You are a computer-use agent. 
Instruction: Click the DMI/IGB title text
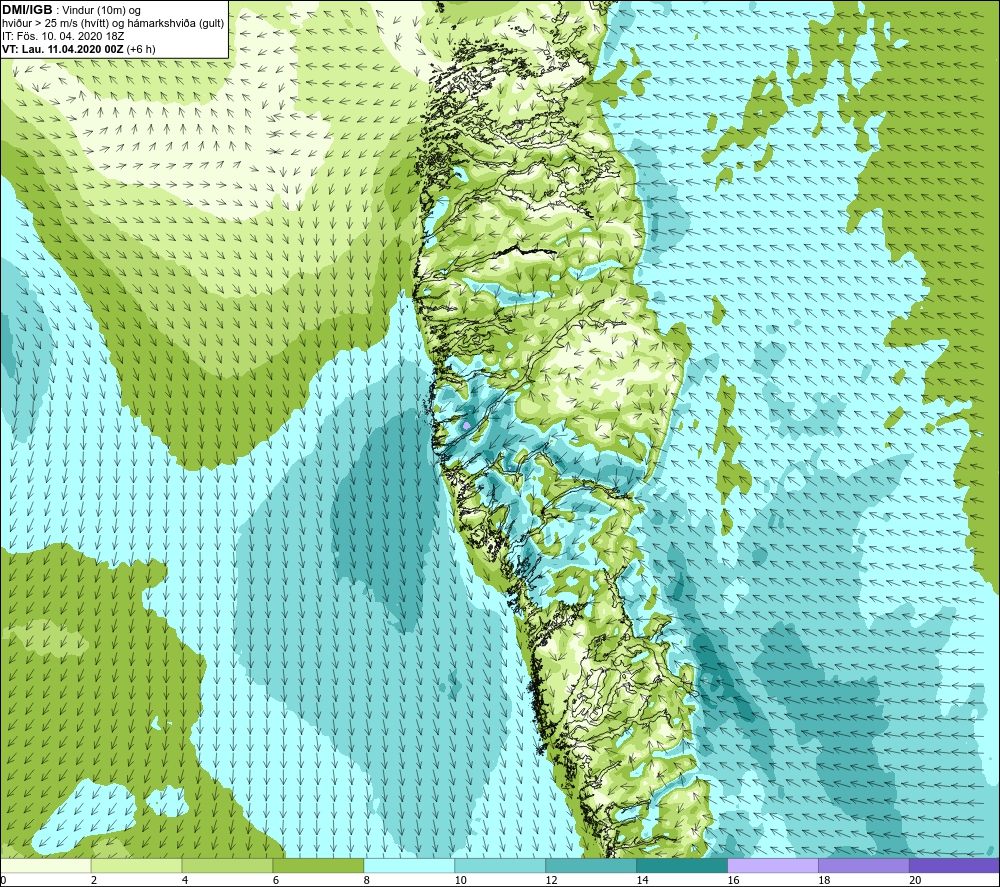27,10
